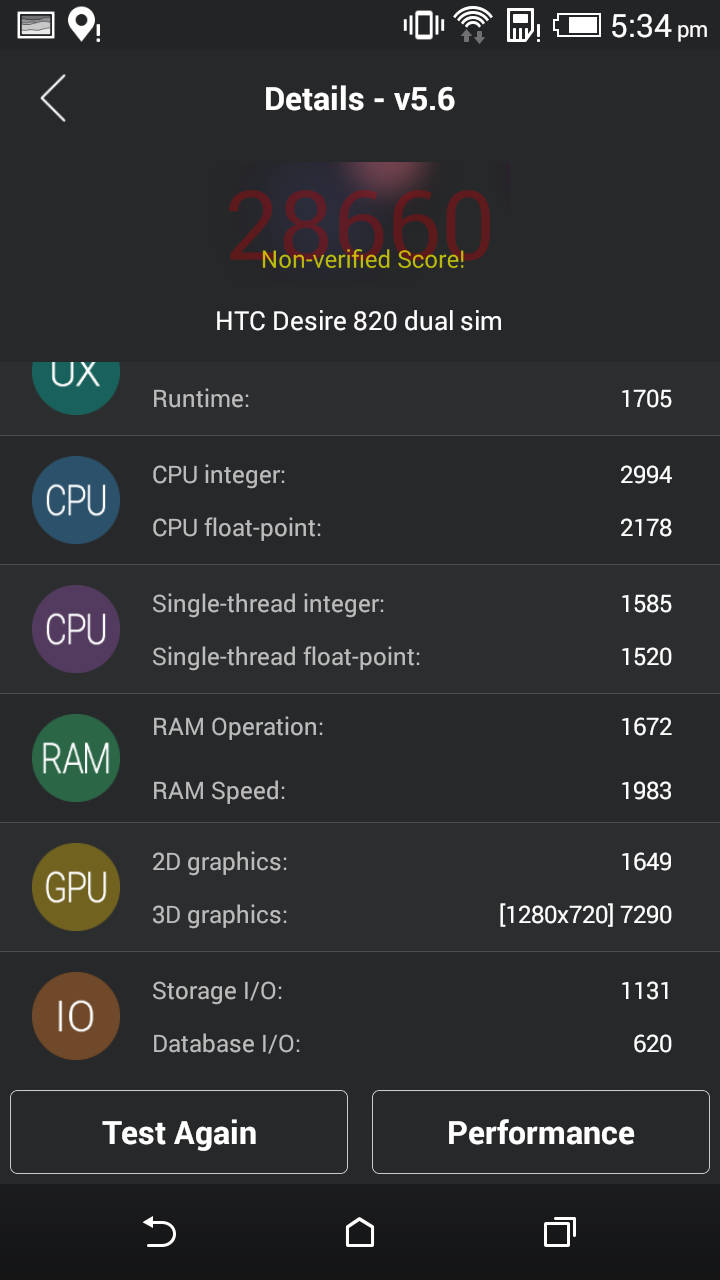The height and width of the screenshot is (1280, 720).
Task: Tap the brown IO category icon
Action: pyautogui.click(x=76, y=1016)
